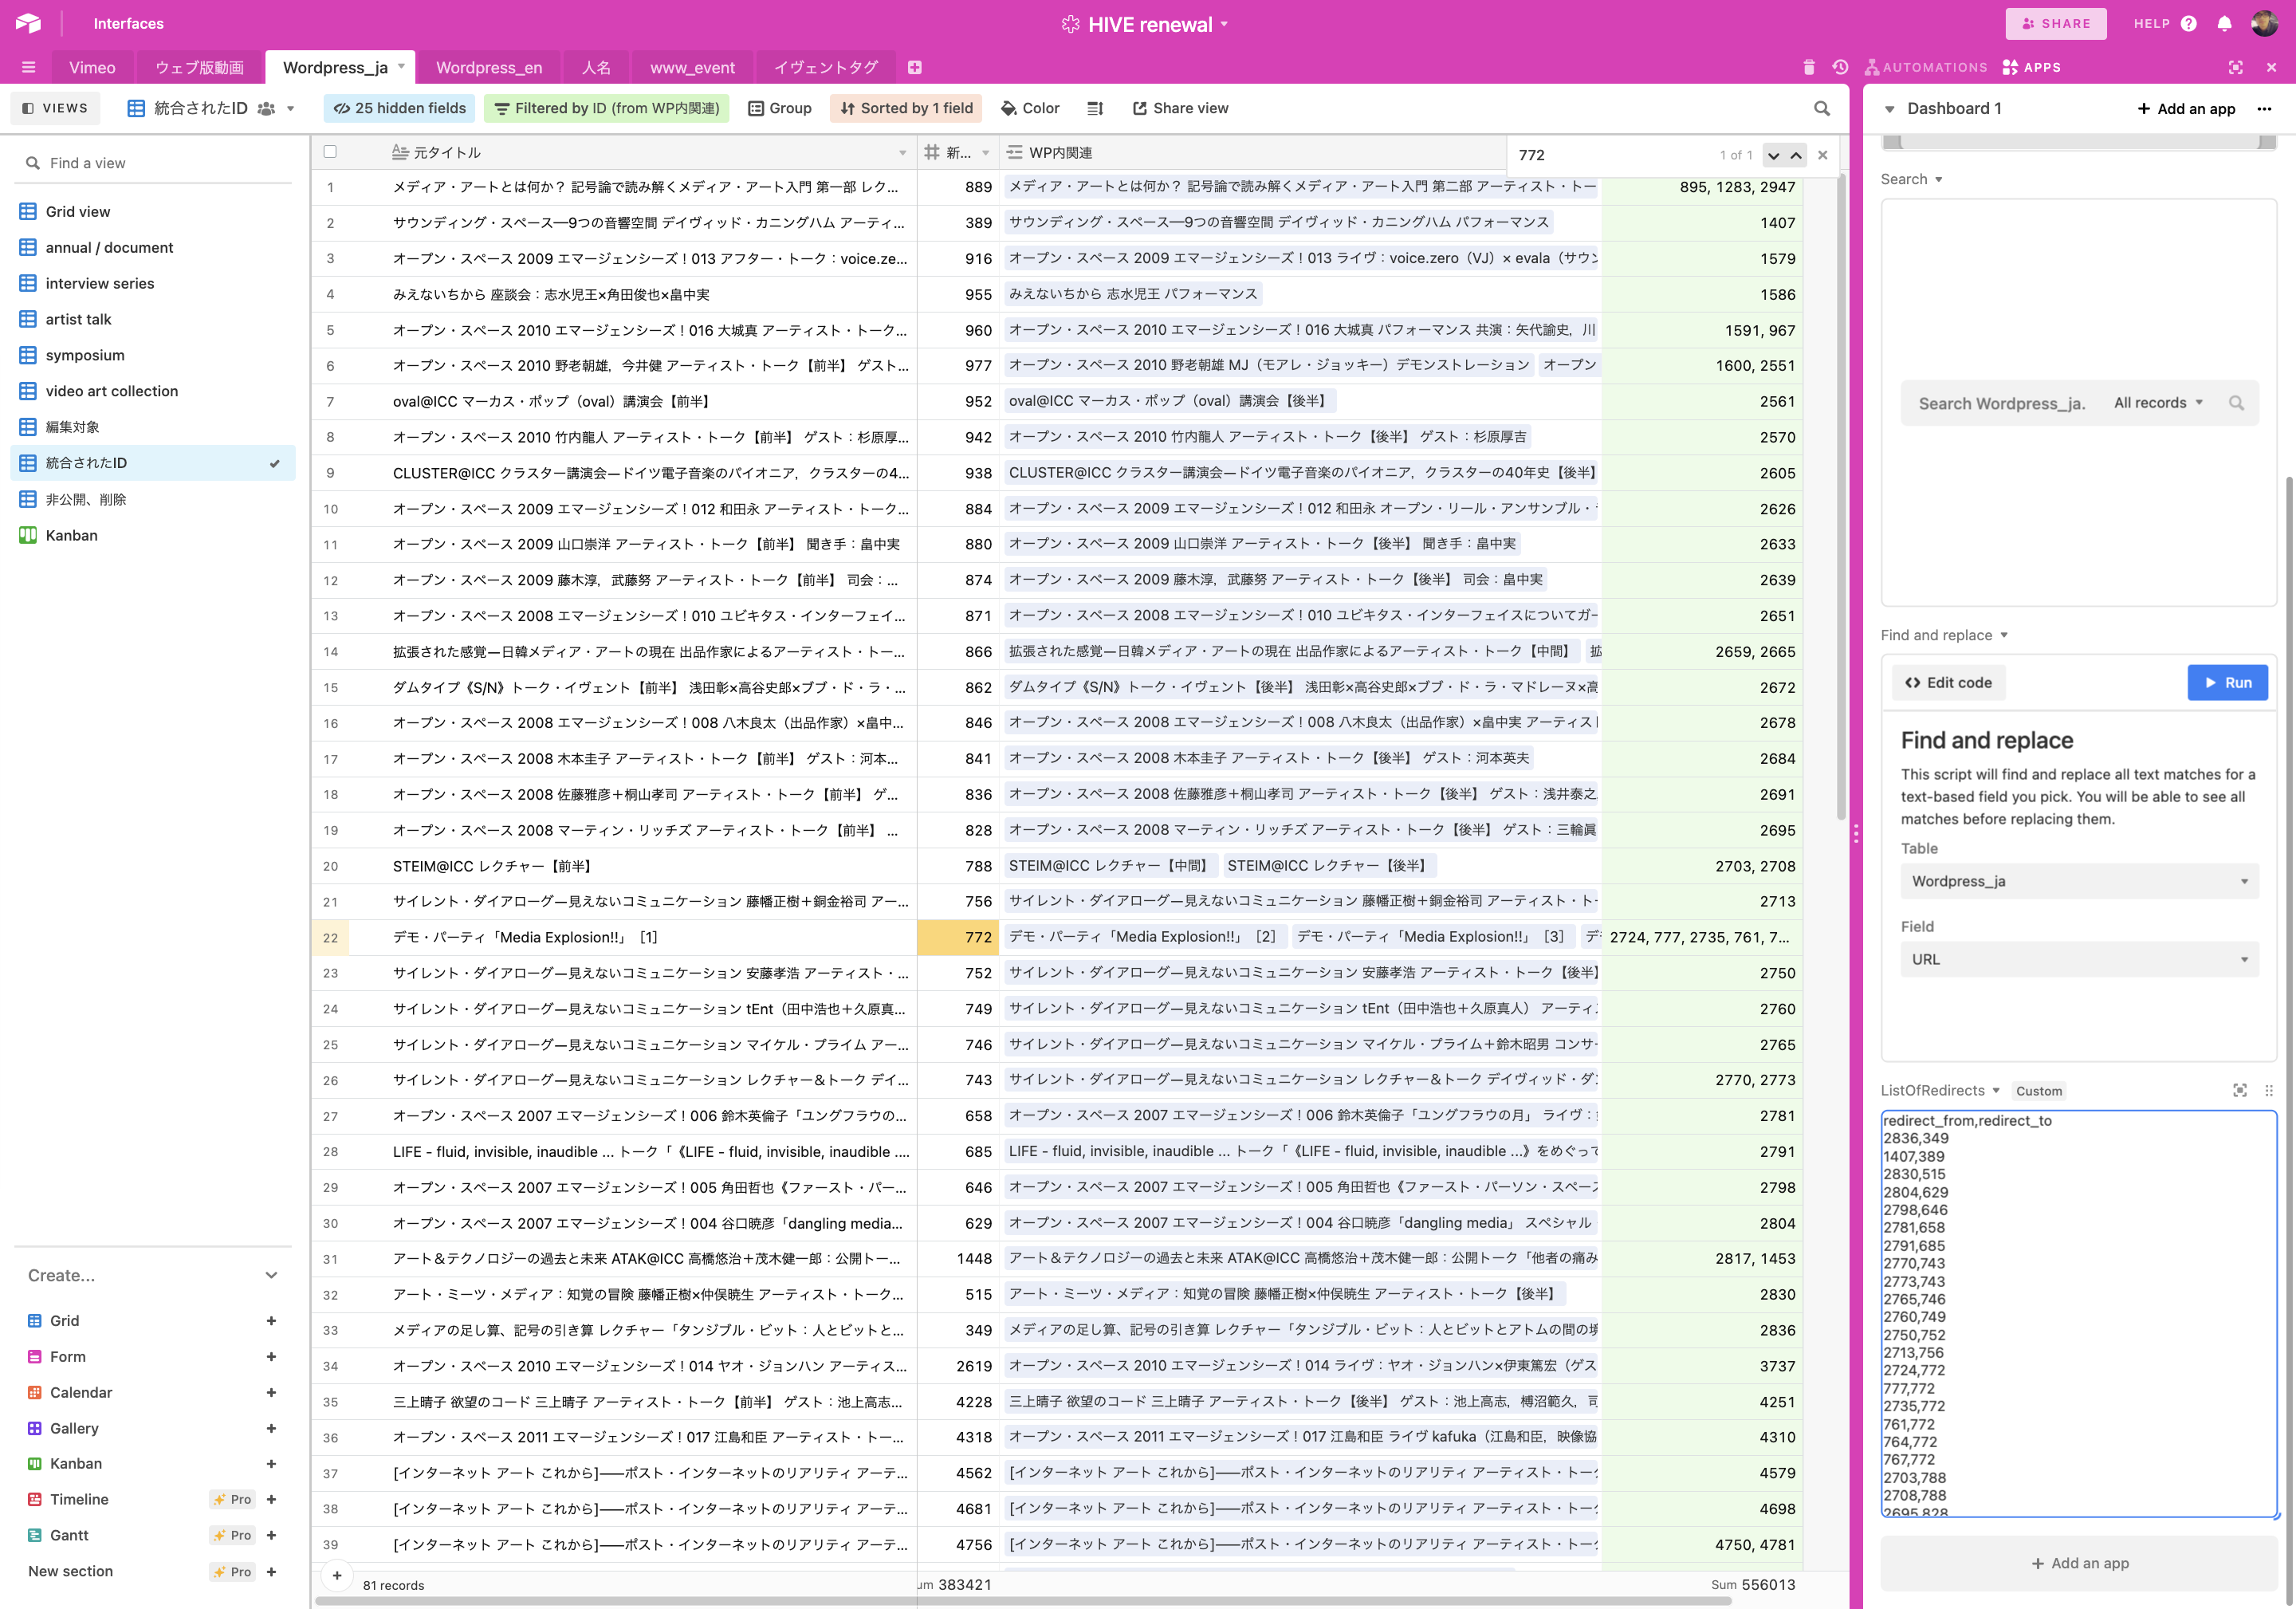
Task: Open the Dashboard 1 dropdown
Action: (1890, 108)
